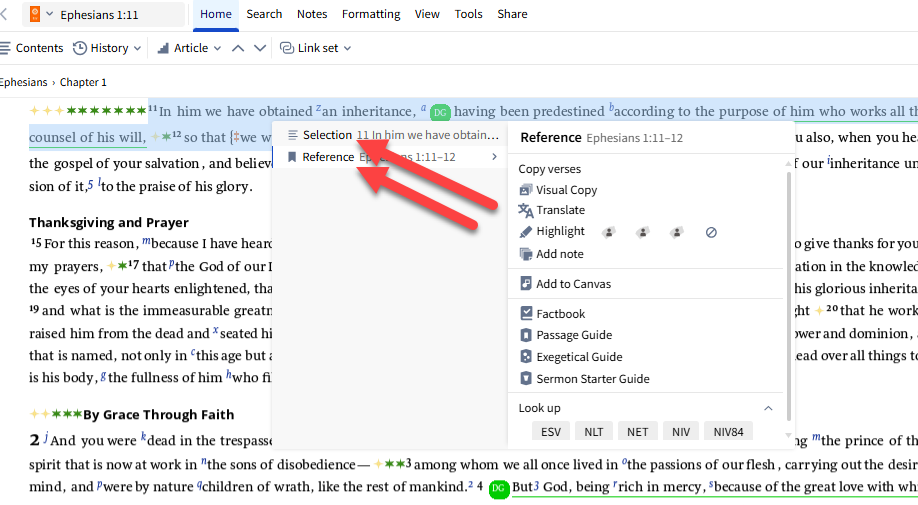Screen dimensions: 918x505
Task: Go to next article with down arrow
Action: tap(260, 48)
